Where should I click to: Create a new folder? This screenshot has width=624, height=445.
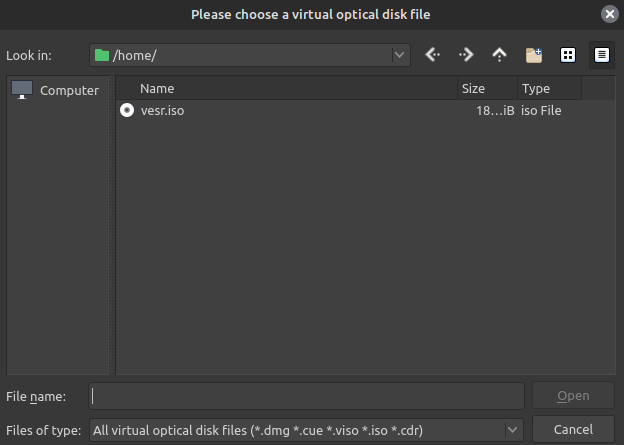coord(534,55)
